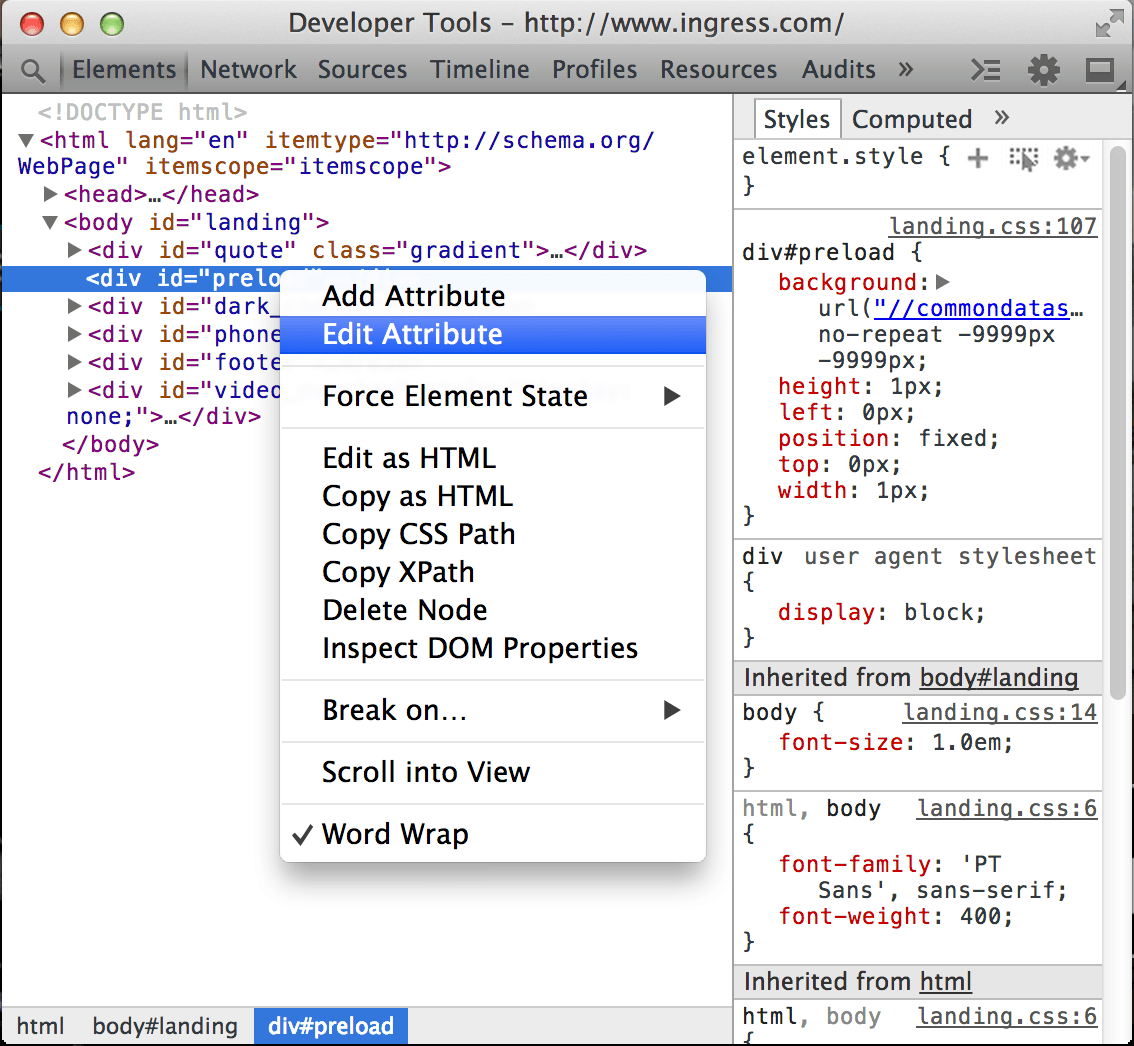Open the landing.css:107 source link
The image size is (1134, 1046).
pyautogui.click(x=992, y=226)
